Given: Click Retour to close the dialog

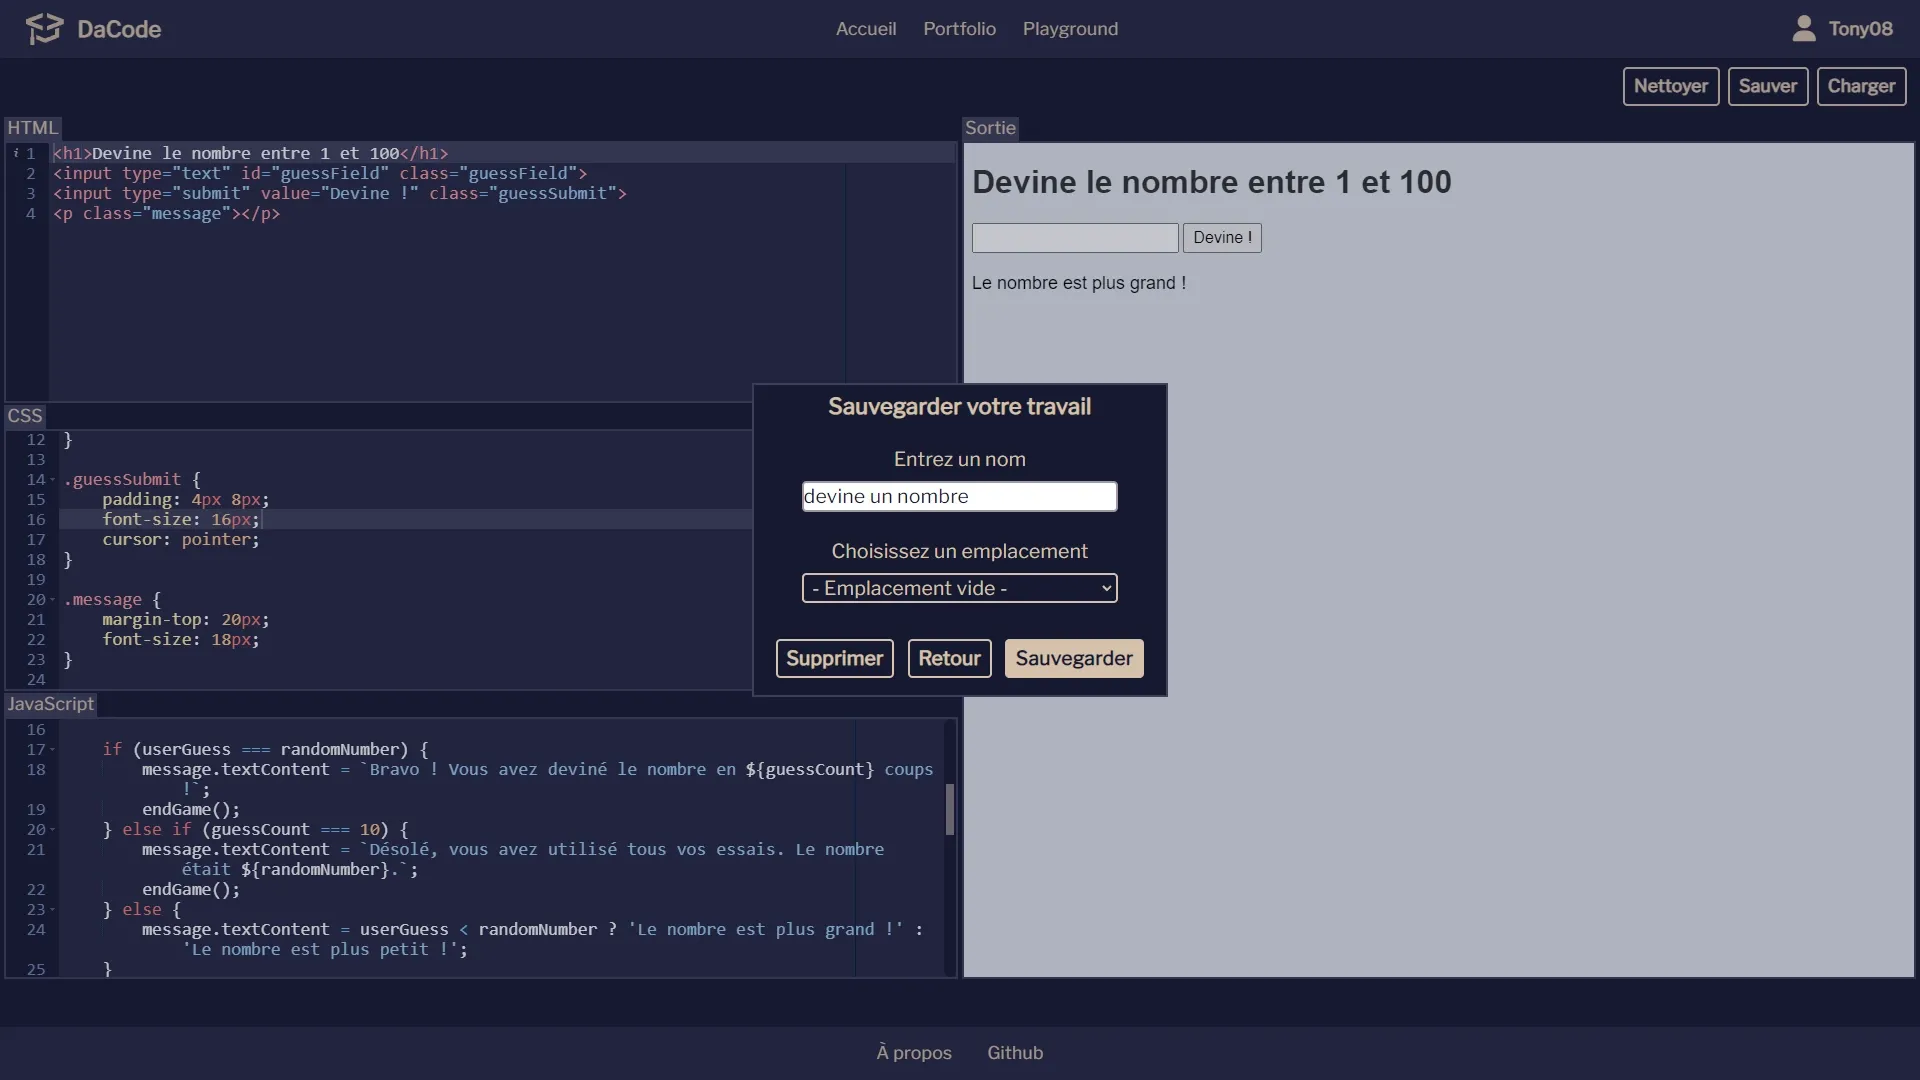Looking at the screenshot, I should pyautogui.click(x=948, y=658).
